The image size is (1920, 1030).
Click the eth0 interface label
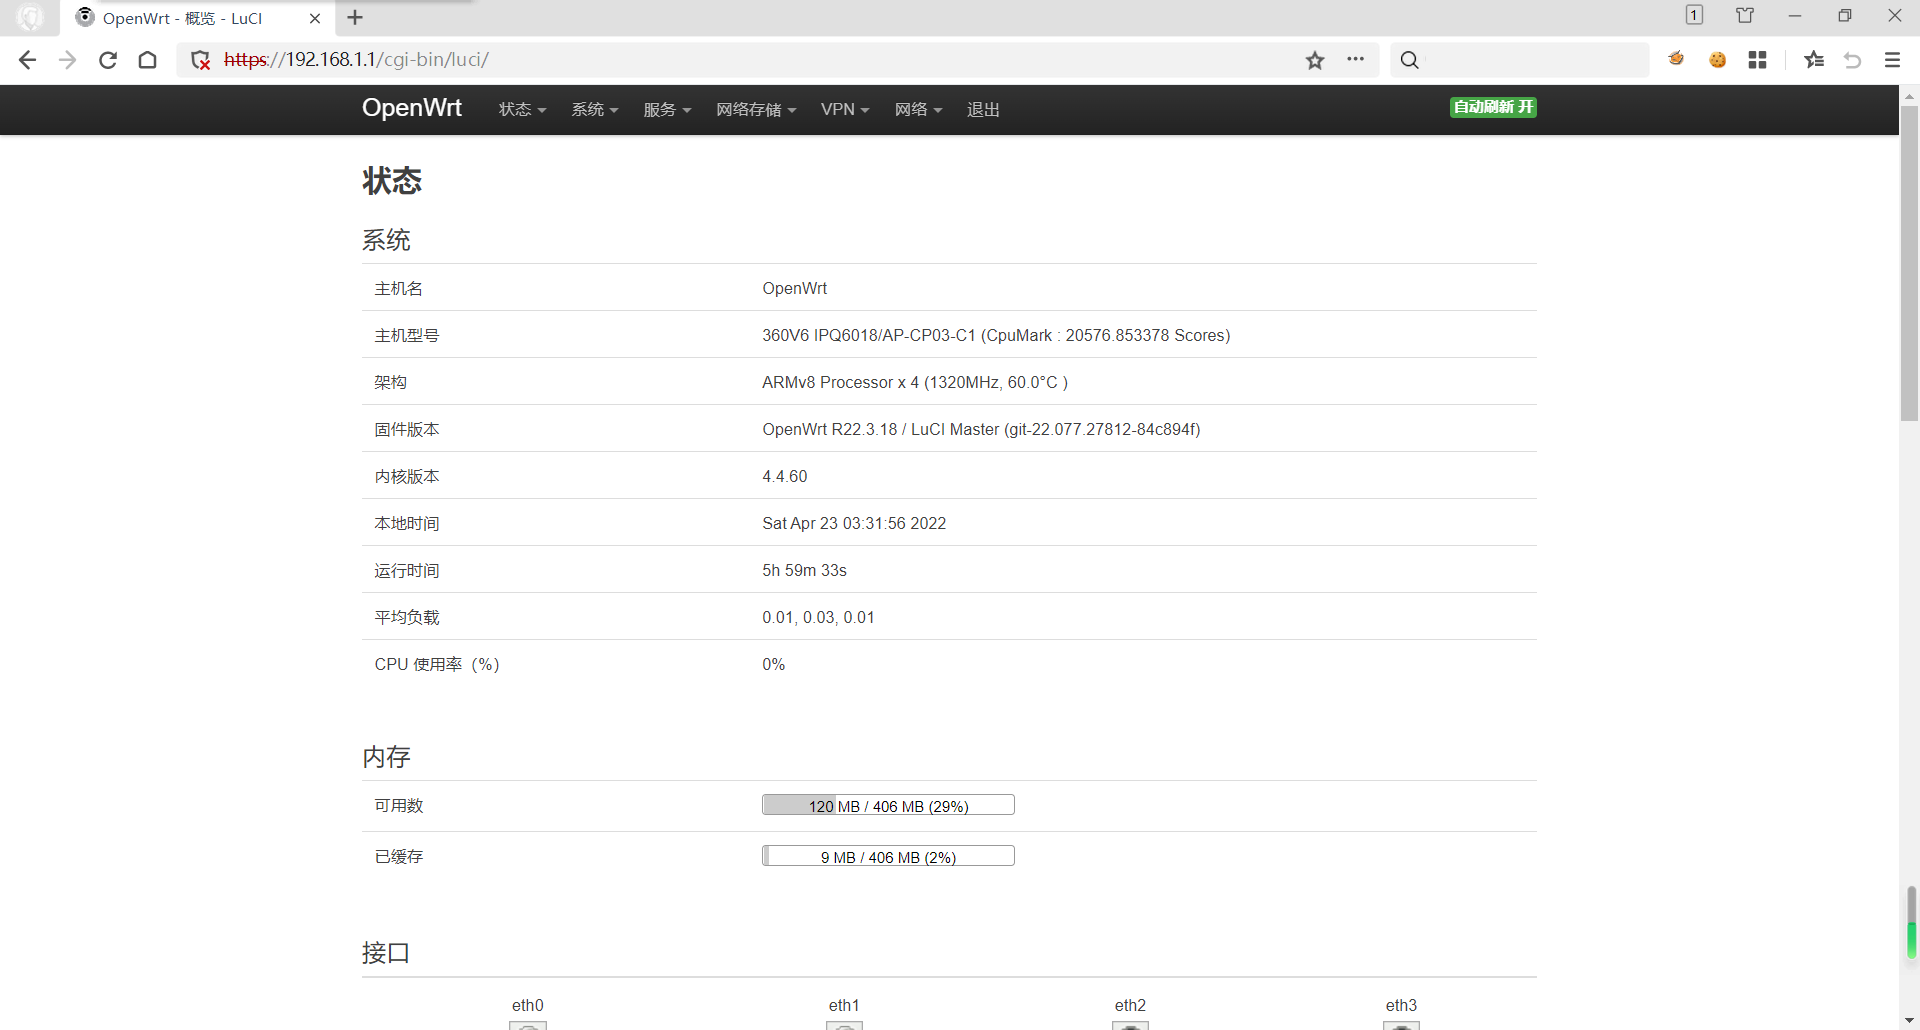click(x=527, y=1005)
